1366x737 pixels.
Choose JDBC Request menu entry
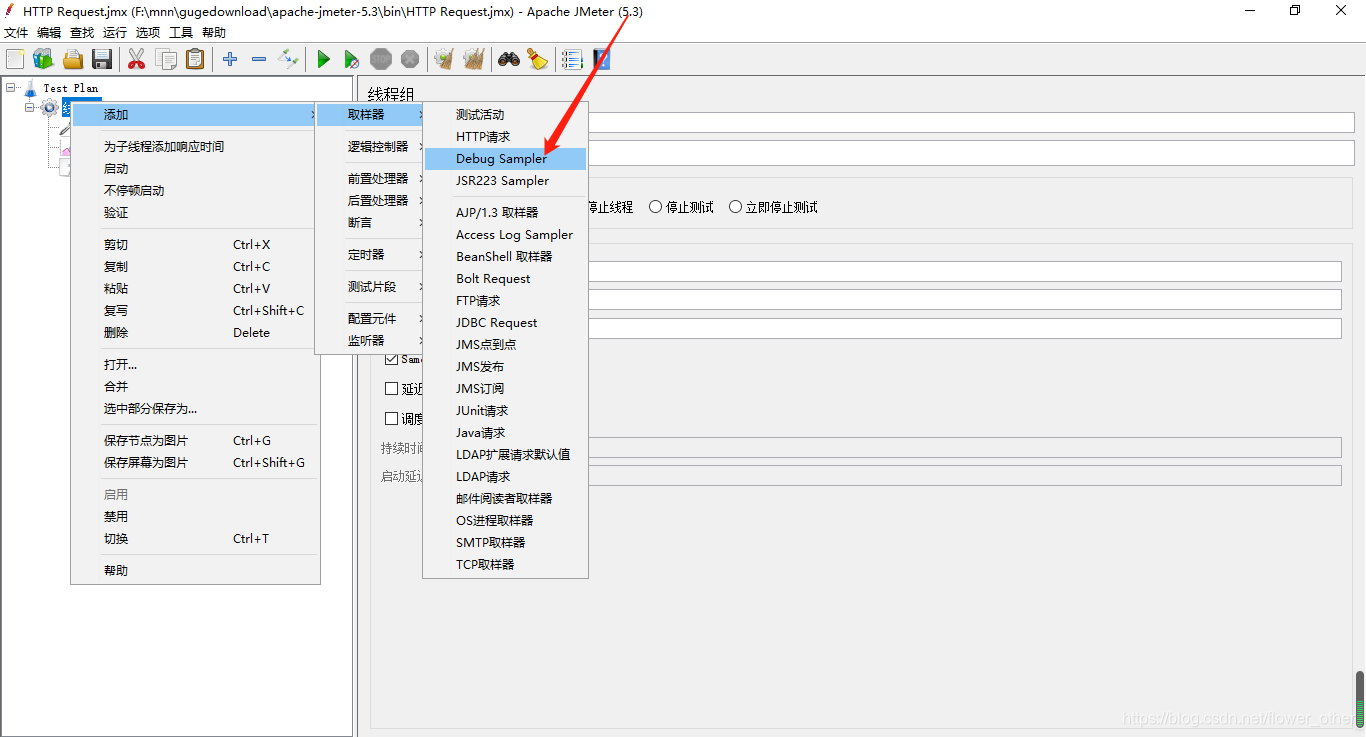pyautogui.click(x=506, y=323)
